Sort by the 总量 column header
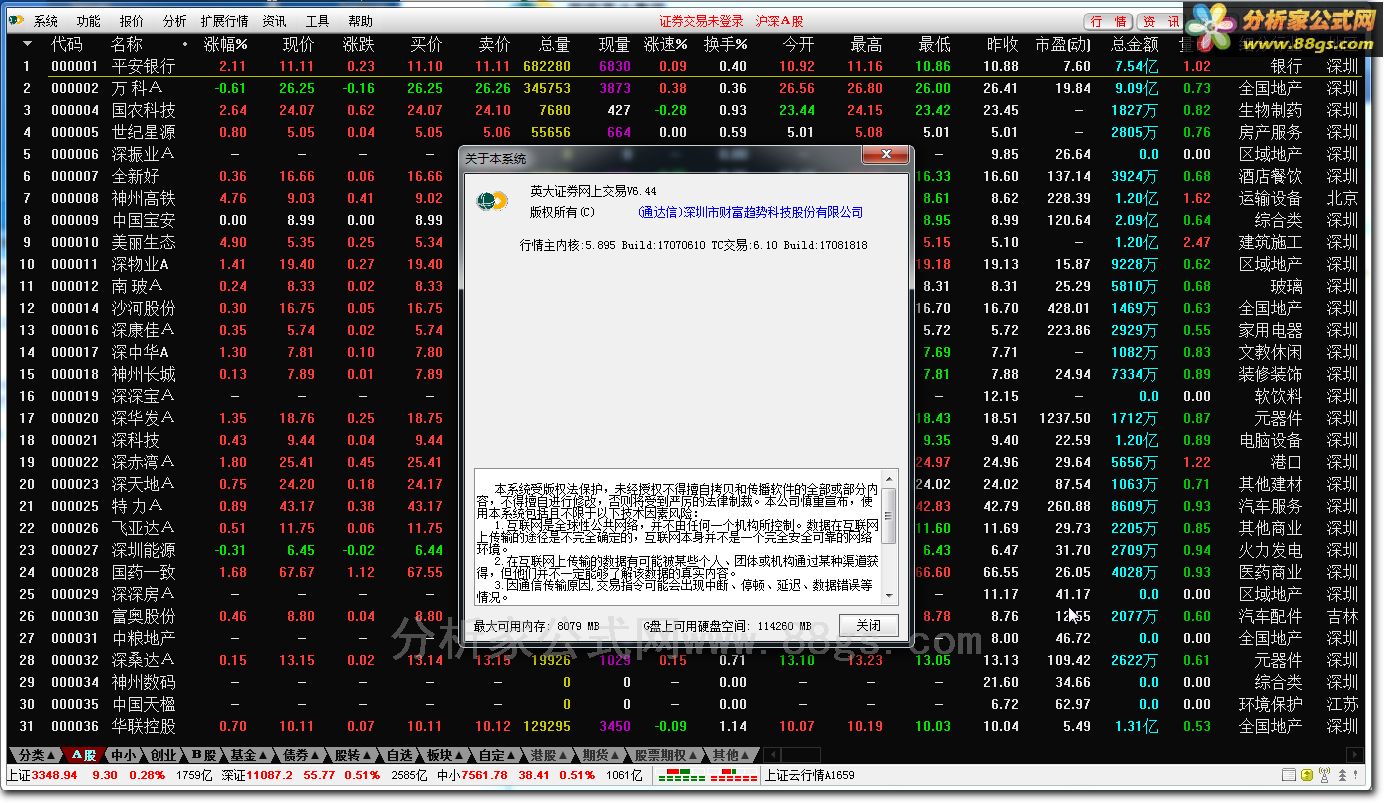Image resolution: width=1385 pixels, height=803 pixels. point(554,44)
